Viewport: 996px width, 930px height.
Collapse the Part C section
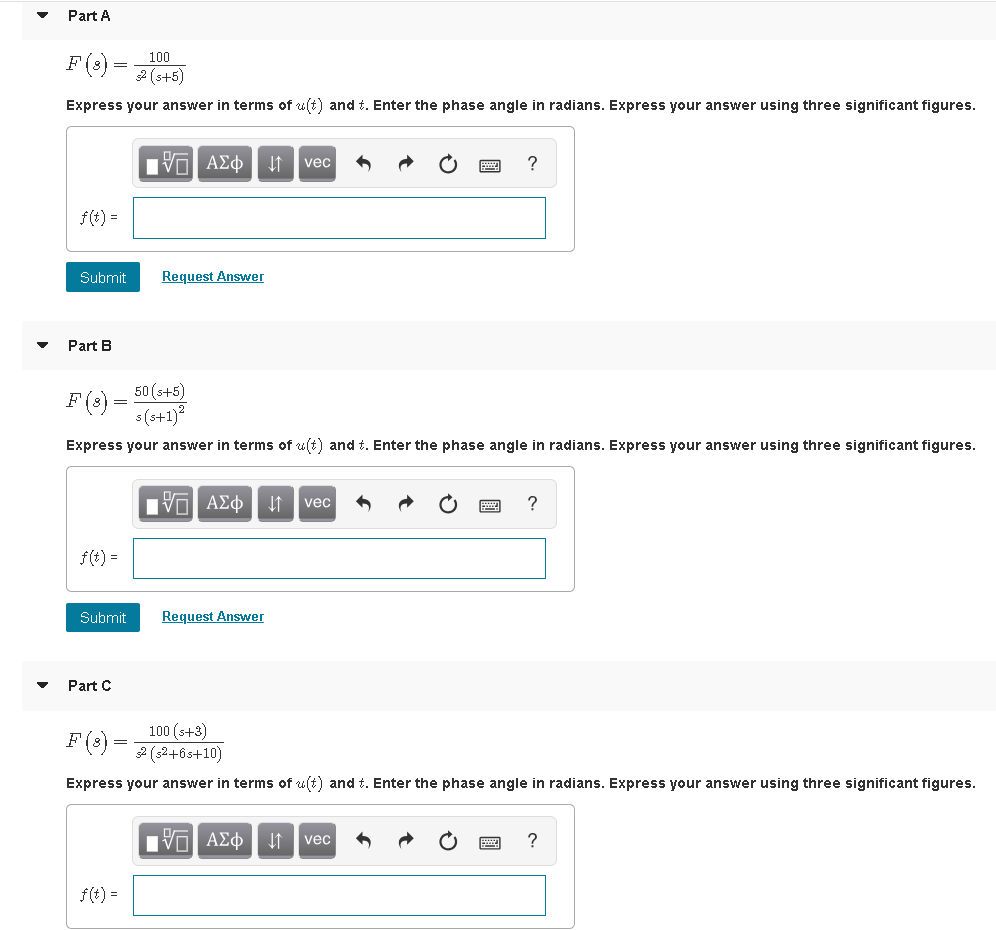[x=40, y=685]
